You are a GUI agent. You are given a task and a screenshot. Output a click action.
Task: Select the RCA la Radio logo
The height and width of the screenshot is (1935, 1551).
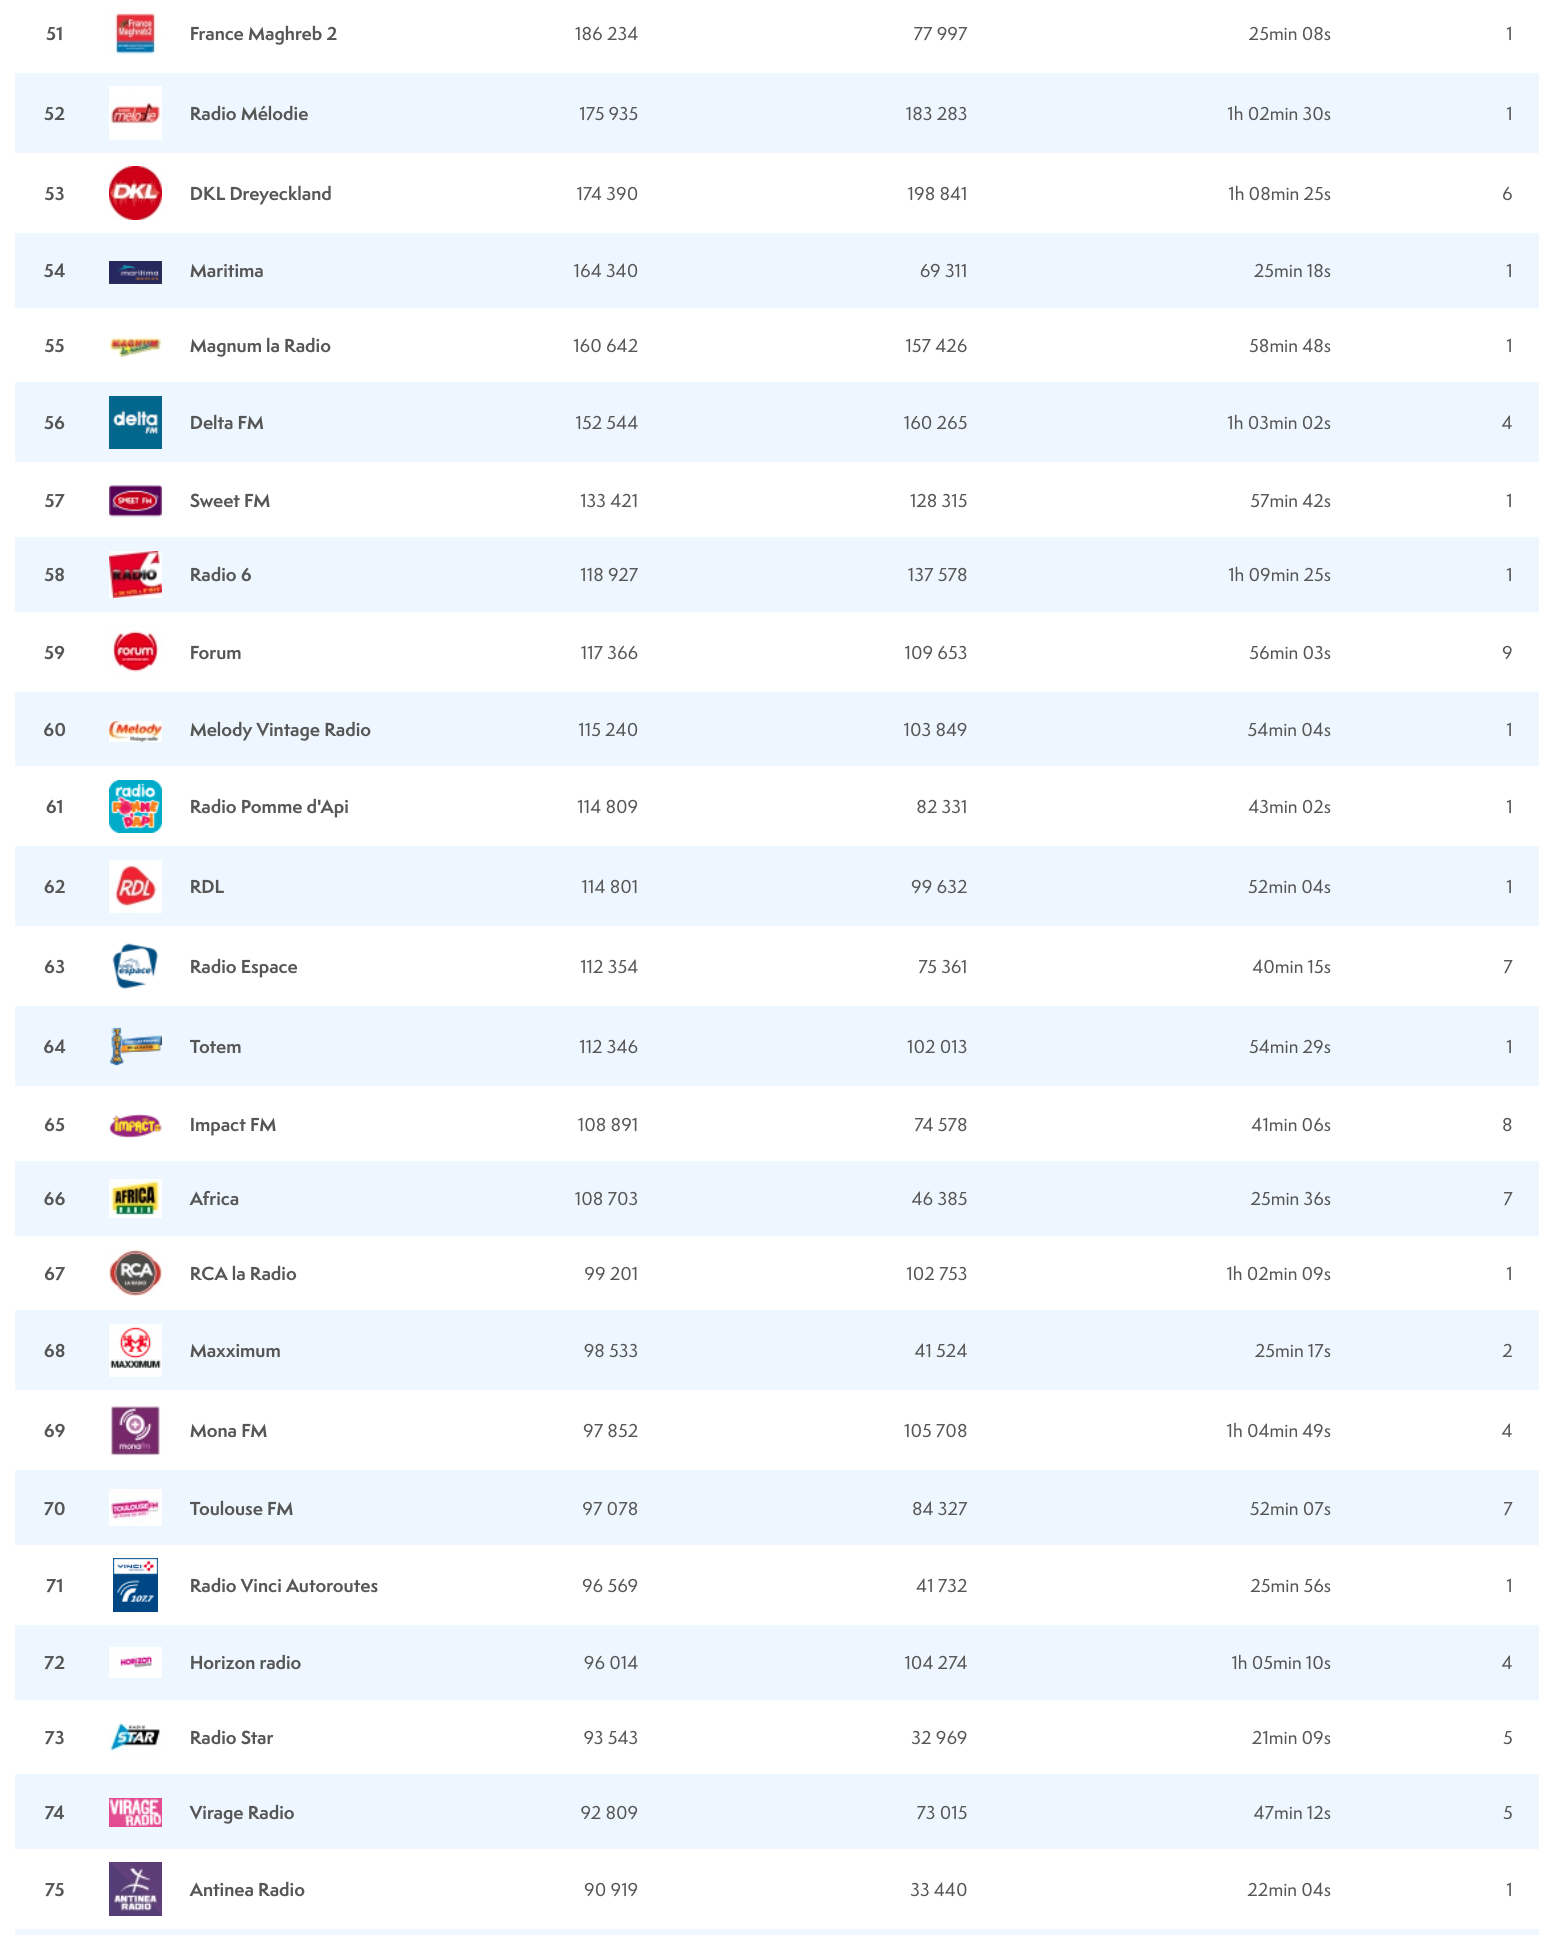(x=135, y=1273)
